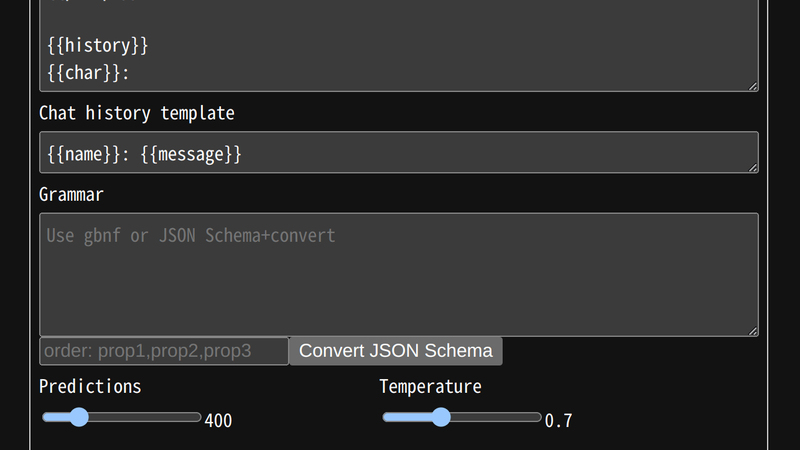Click the Chat history template resize handle

[x=753, y=167]
